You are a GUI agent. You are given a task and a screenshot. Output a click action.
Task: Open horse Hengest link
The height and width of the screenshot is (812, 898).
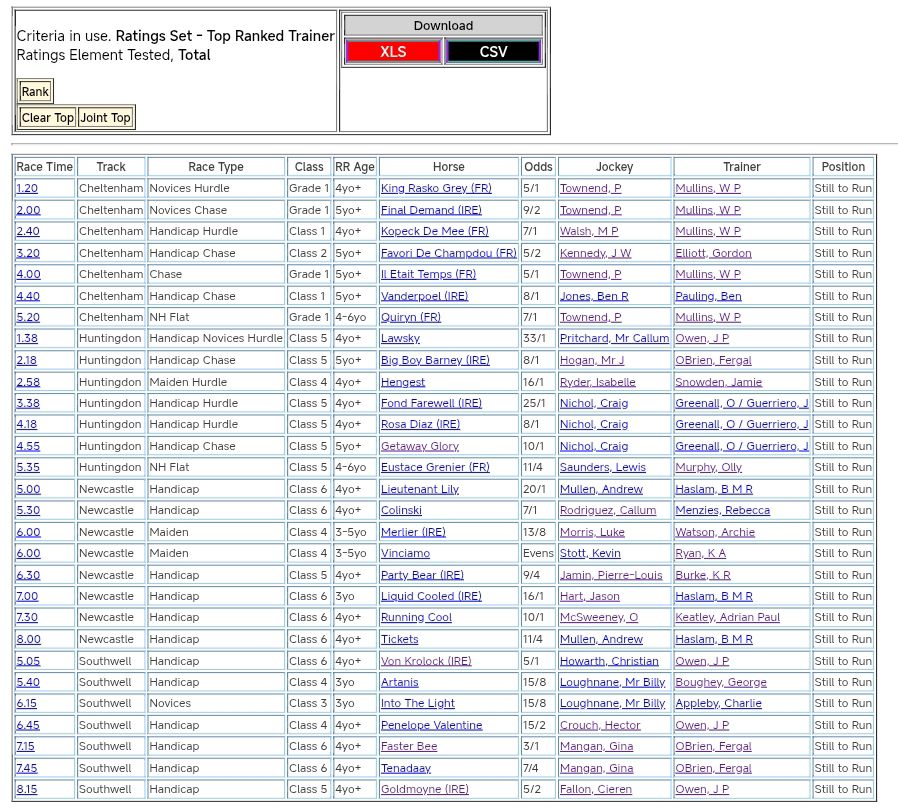click(403, 382)
